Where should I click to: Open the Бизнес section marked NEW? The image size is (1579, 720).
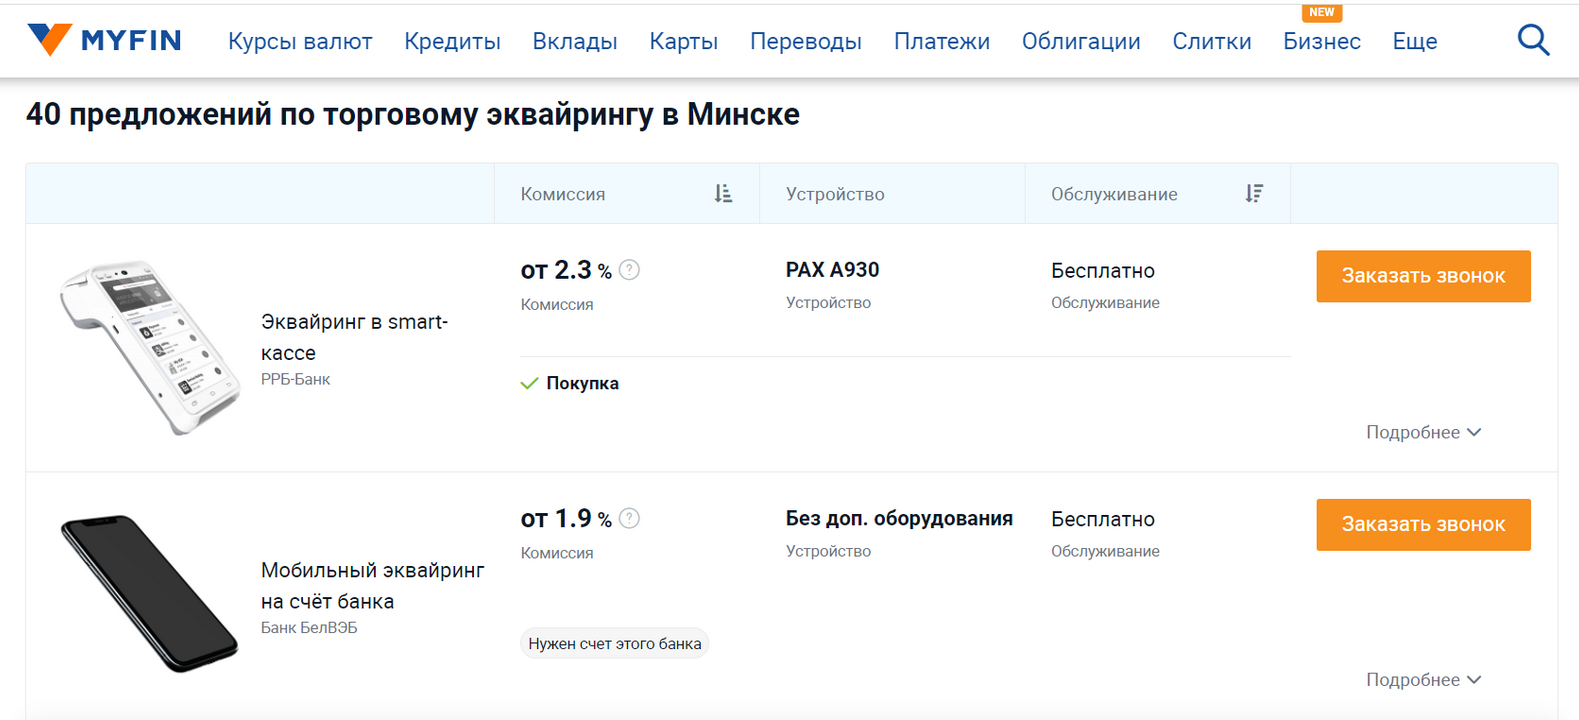click(x=1321, y=41)
